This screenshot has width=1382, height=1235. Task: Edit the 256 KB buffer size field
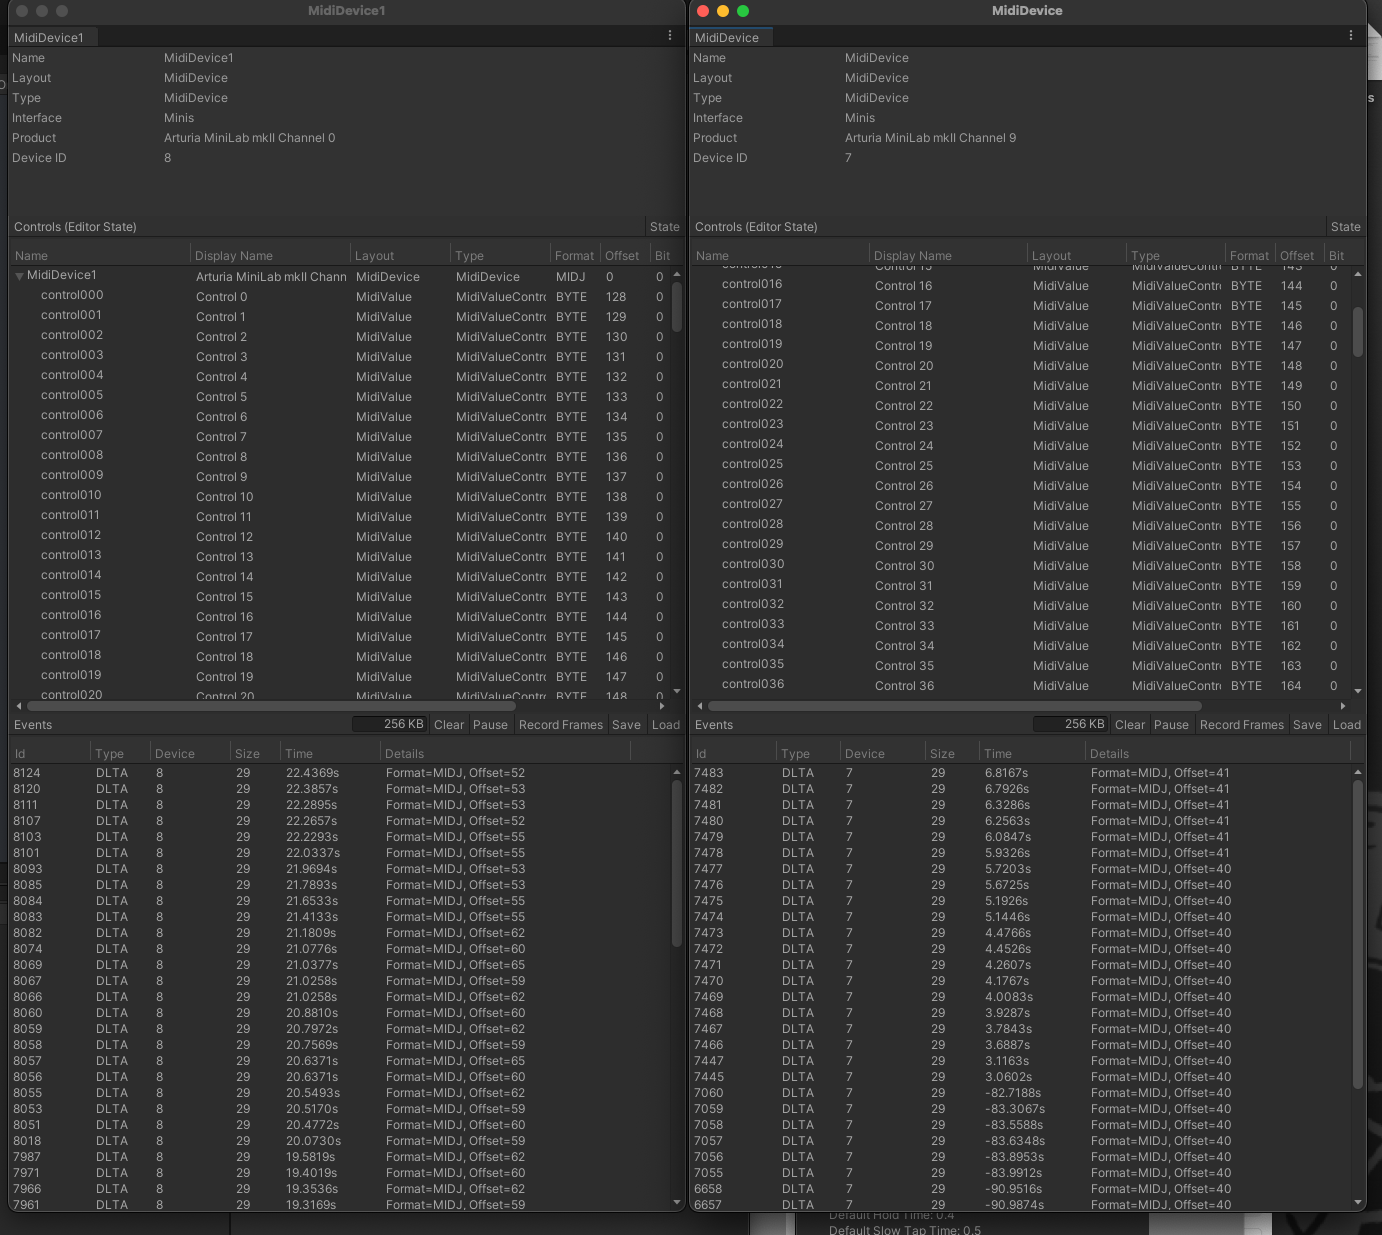pyautogui.click(x=392, y=723)
